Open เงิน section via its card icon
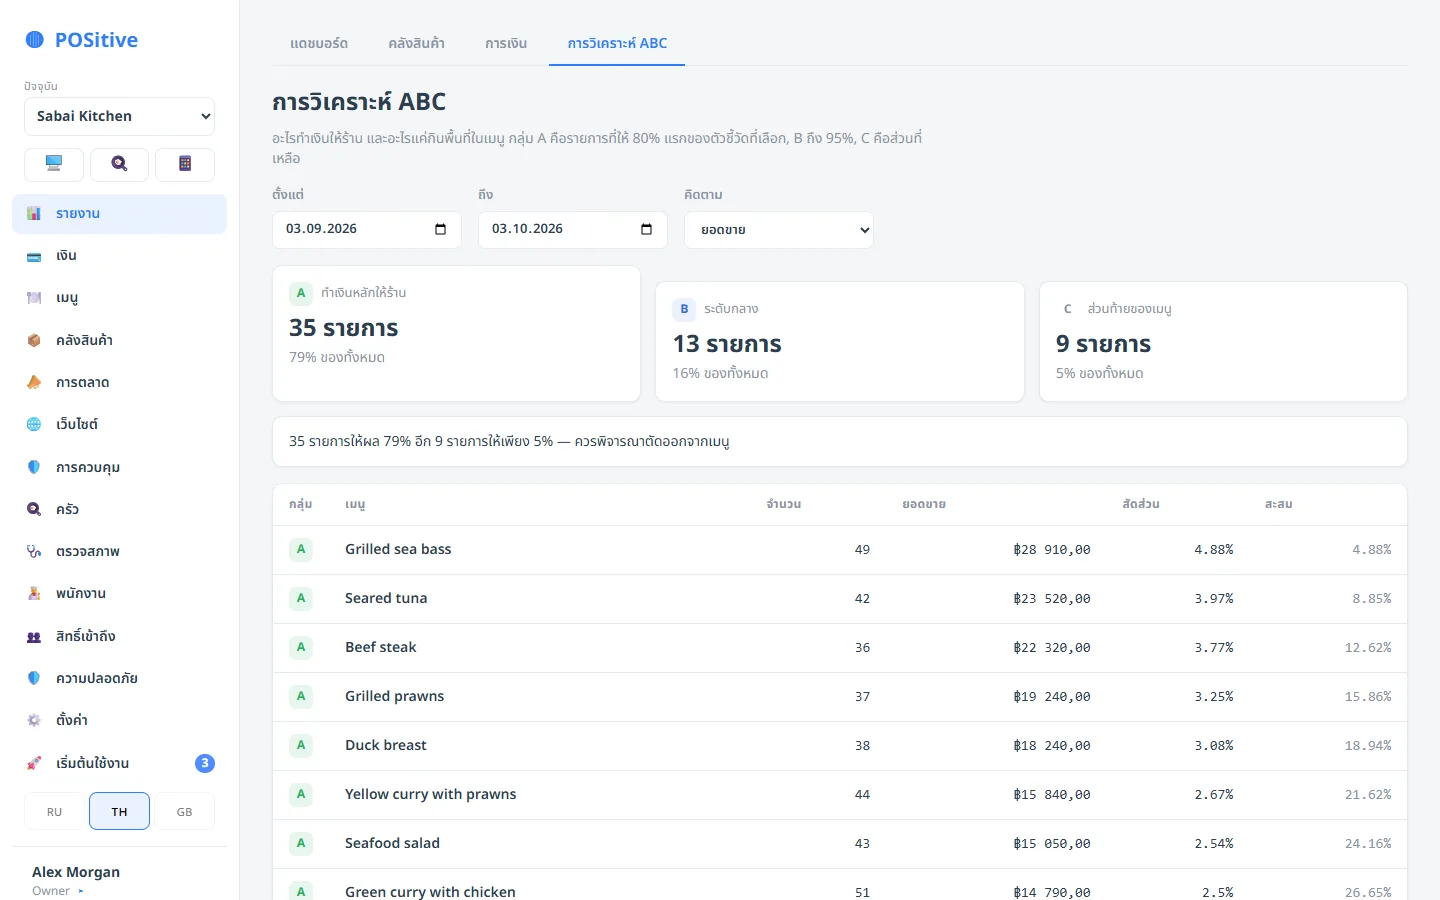1440x900 pixels. click(x=34, y=256)
